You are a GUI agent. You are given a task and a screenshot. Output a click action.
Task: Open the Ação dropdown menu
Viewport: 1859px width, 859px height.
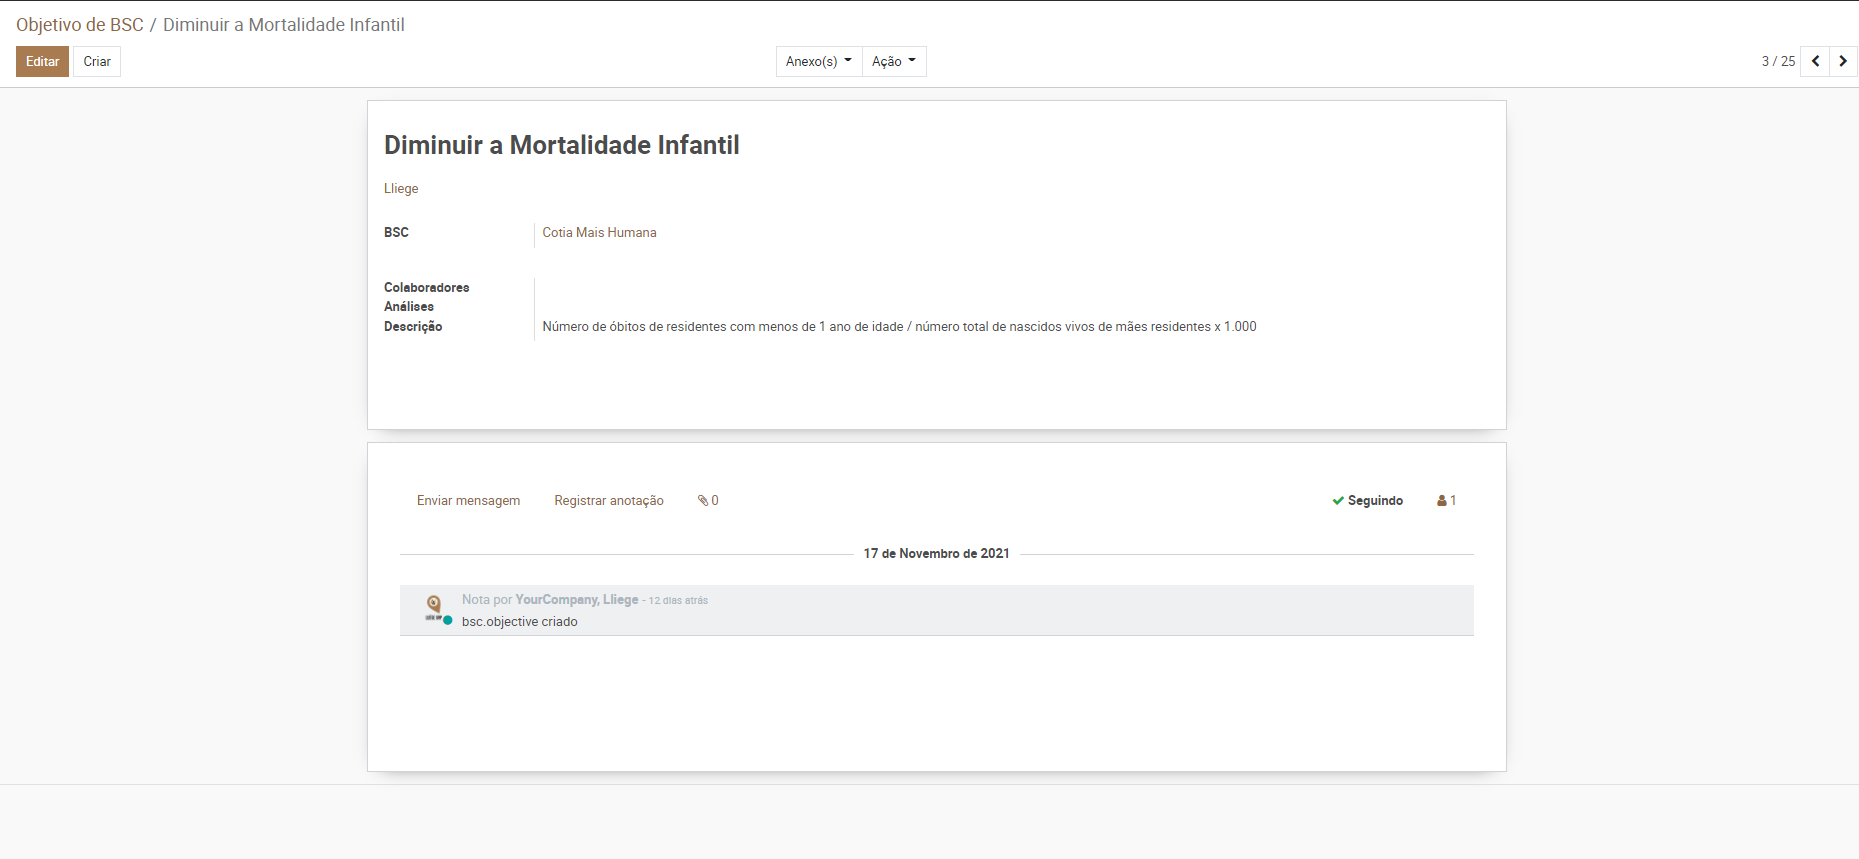click(x=893, y=62)
